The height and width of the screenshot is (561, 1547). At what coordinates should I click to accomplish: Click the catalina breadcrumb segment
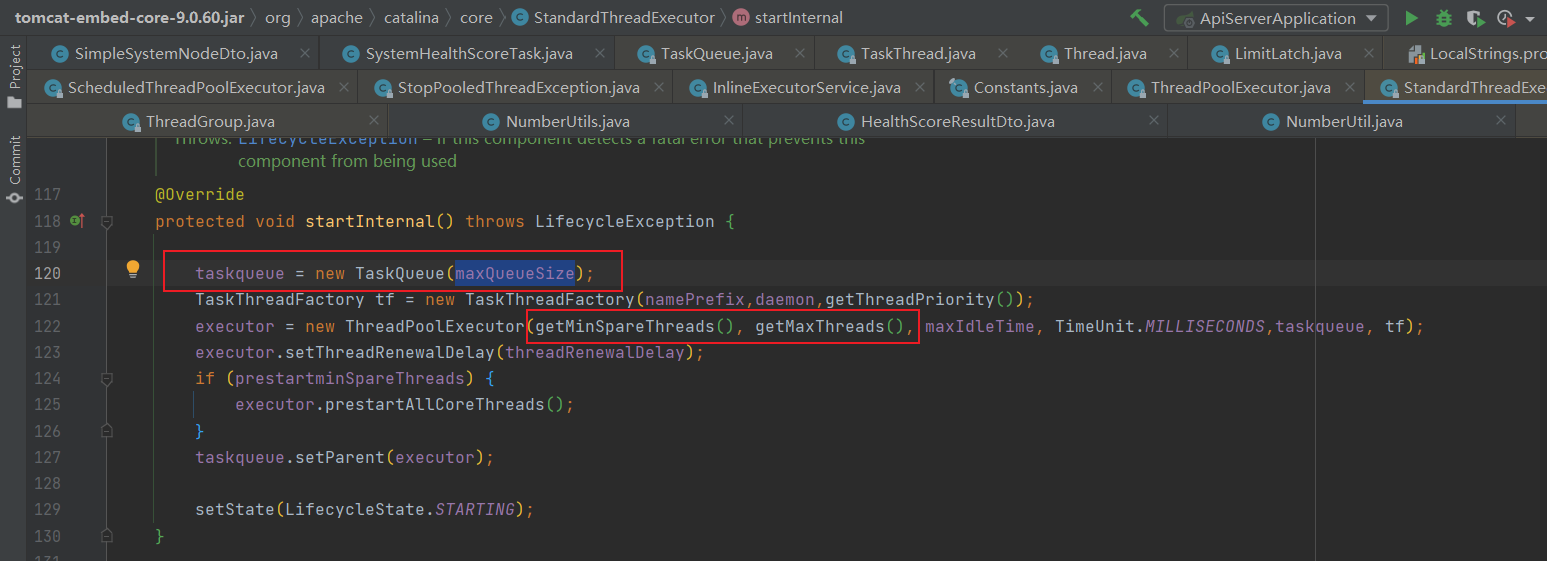(411, 18)
